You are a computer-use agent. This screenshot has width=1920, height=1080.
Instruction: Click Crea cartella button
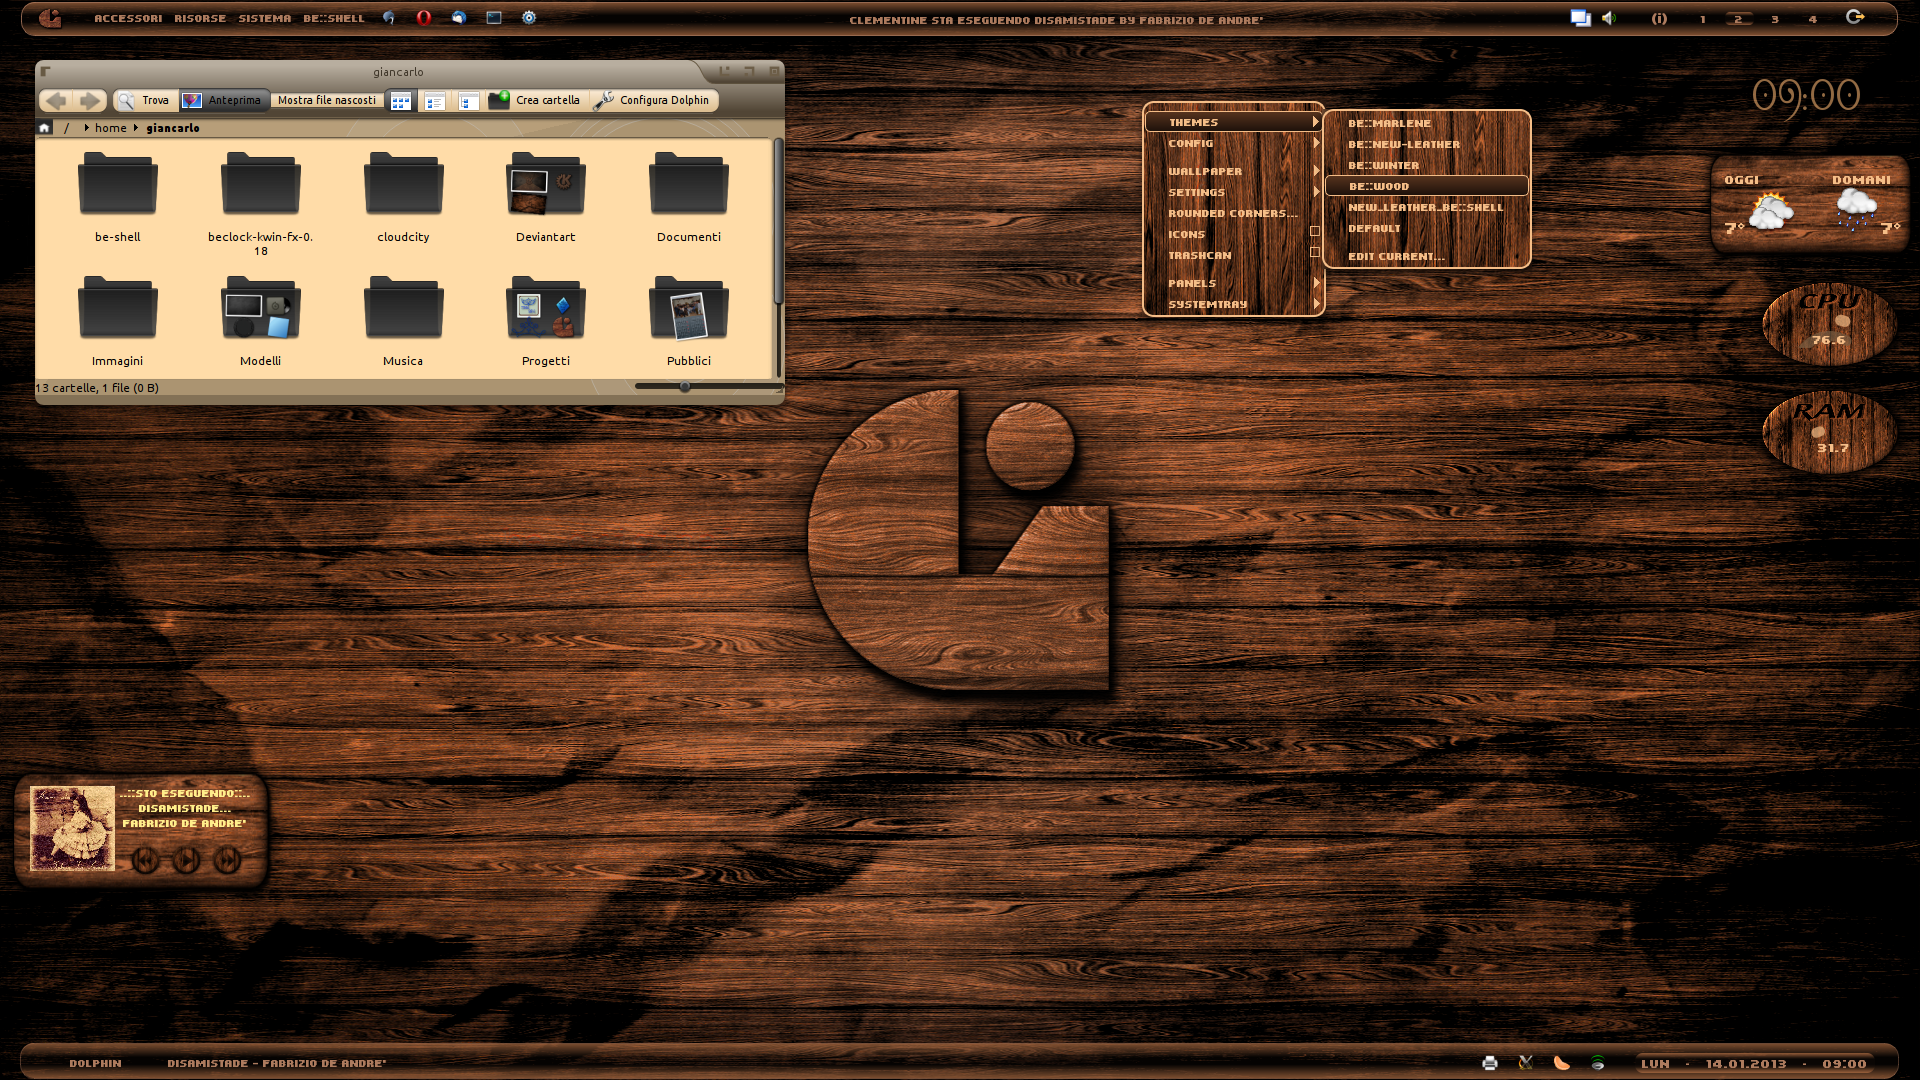[x=535, y=100]
